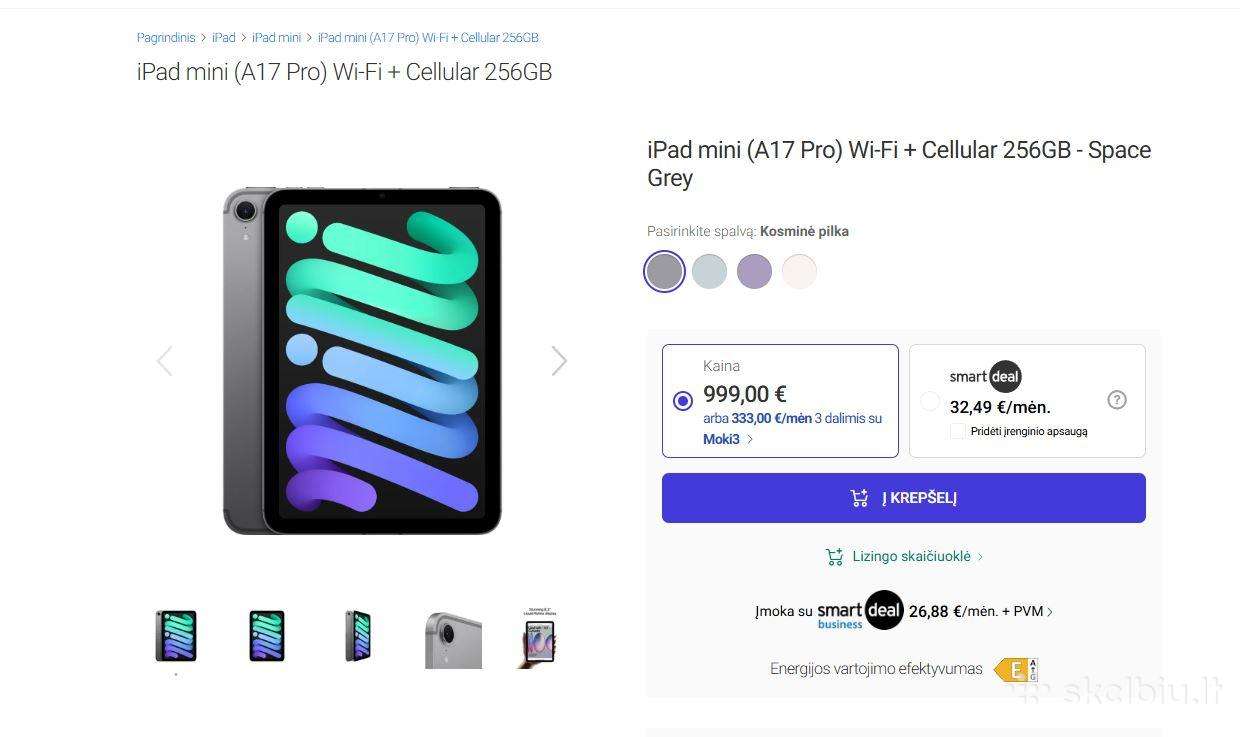Viewport: 1240px width, 737px height.
Task: Open the smart deal help question mark
Action: tap(1117, 400)
